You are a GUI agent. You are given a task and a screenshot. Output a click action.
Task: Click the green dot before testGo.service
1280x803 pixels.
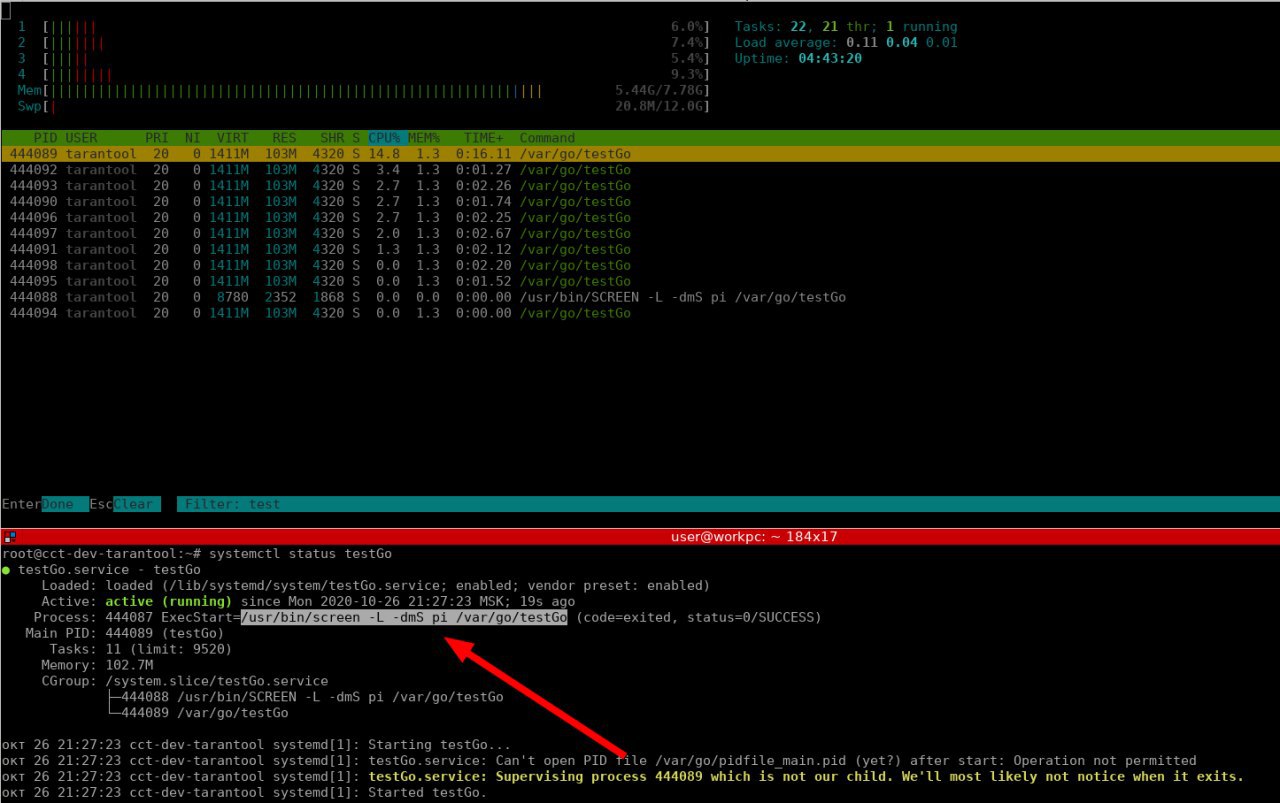point(6,569)
